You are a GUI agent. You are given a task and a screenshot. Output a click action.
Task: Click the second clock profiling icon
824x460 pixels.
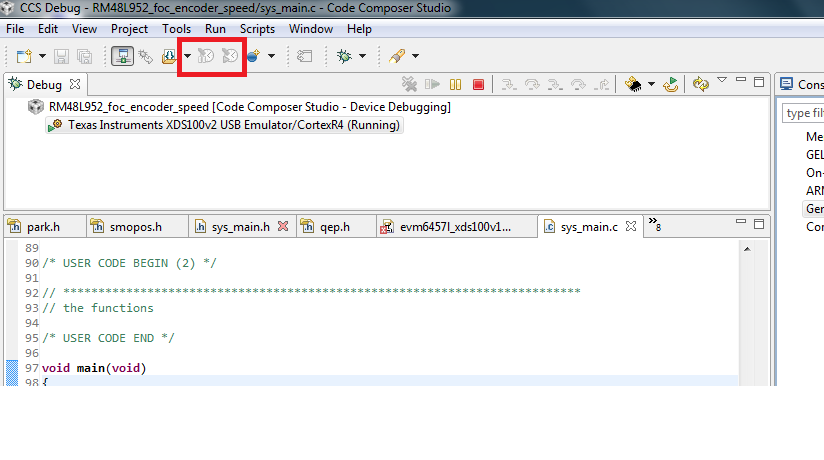[x=230, y=55]
